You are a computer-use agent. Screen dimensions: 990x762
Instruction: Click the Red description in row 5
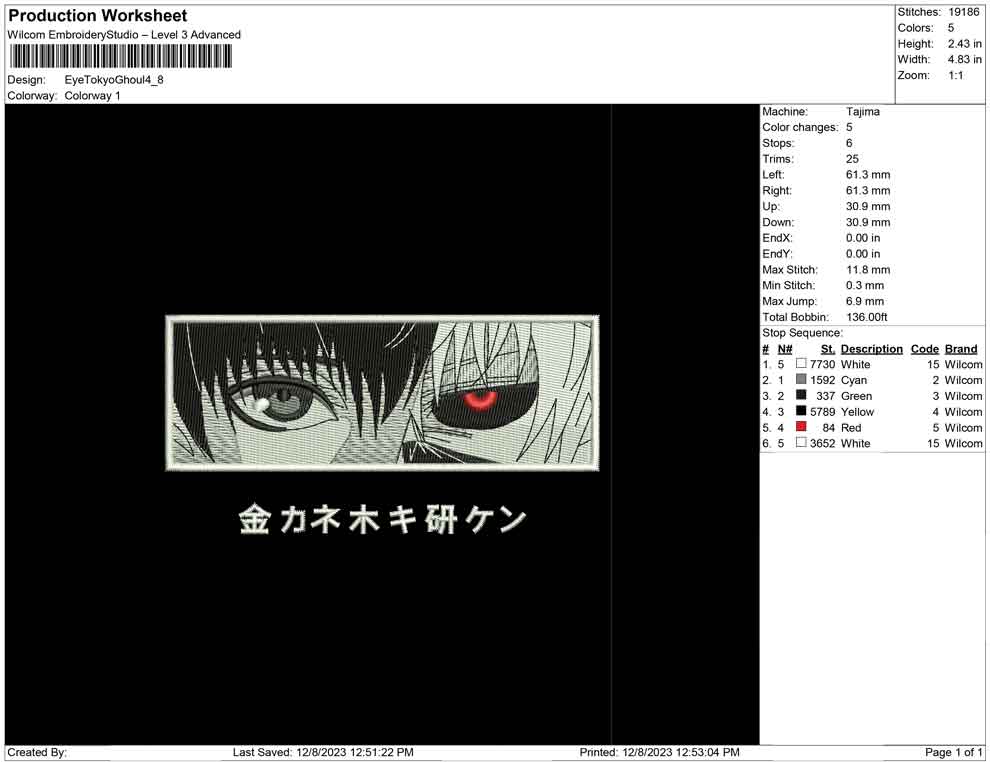tap(850, 427)
